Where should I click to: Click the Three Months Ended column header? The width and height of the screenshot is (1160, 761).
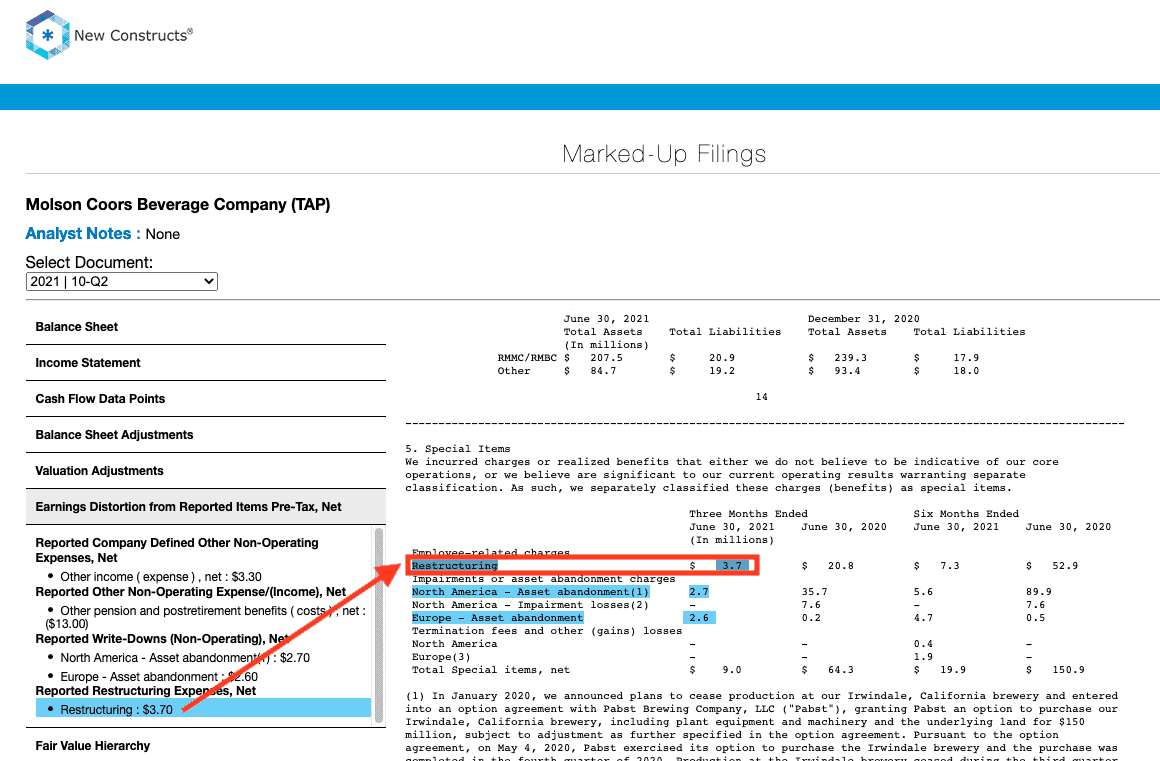748,514
